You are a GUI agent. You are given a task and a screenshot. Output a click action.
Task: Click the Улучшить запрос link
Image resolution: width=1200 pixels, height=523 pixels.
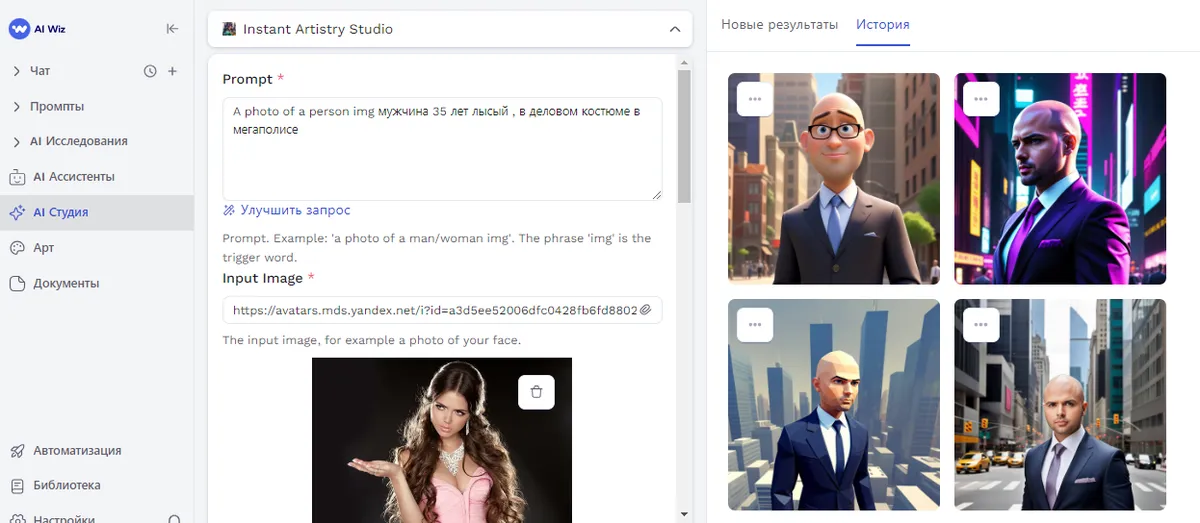295,210
